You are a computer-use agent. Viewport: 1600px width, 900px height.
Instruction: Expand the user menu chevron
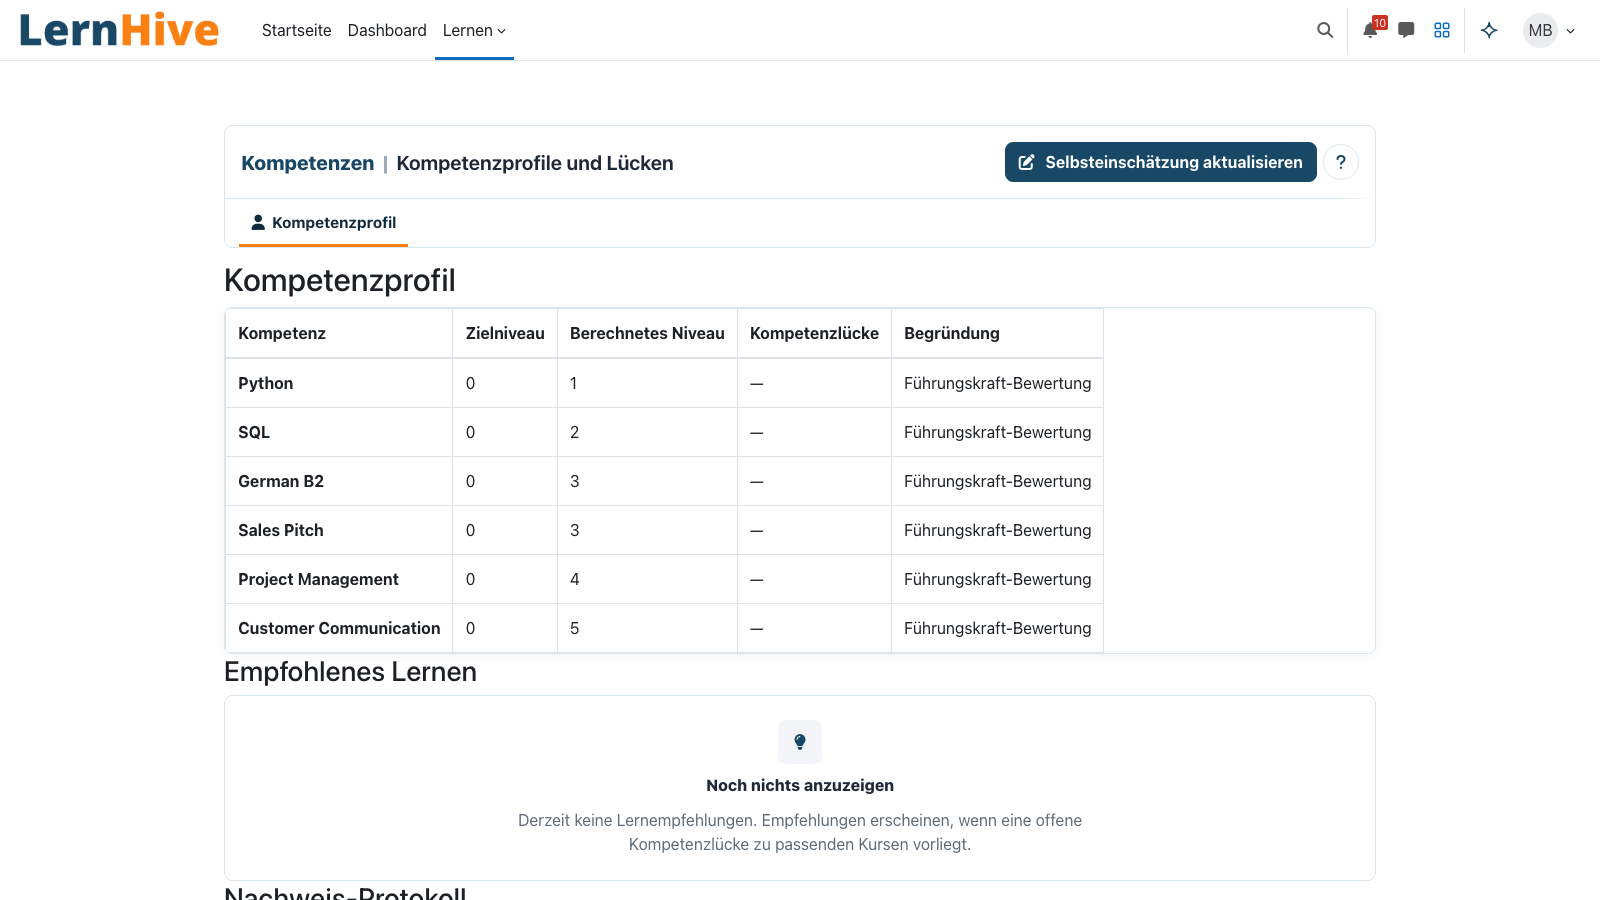(x=1571, y=31)
